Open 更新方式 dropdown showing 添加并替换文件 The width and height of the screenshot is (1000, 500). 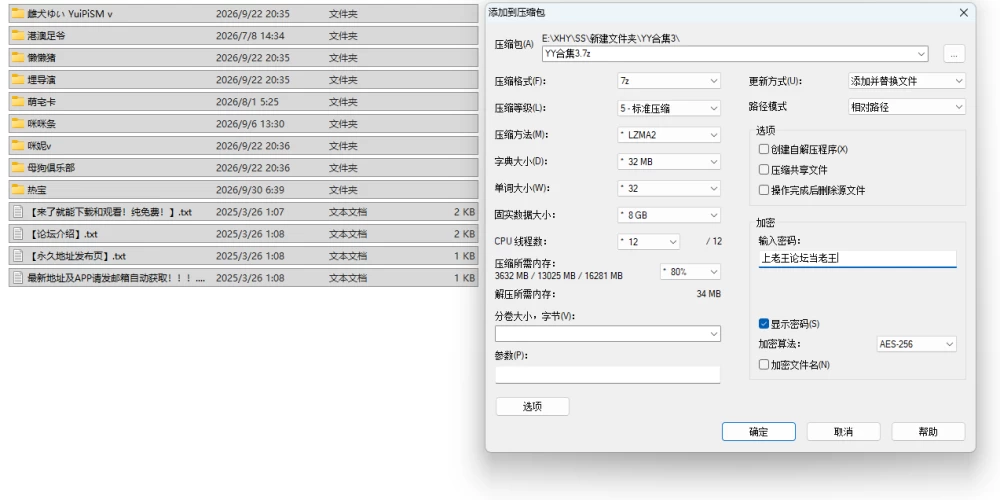[906, 81]
